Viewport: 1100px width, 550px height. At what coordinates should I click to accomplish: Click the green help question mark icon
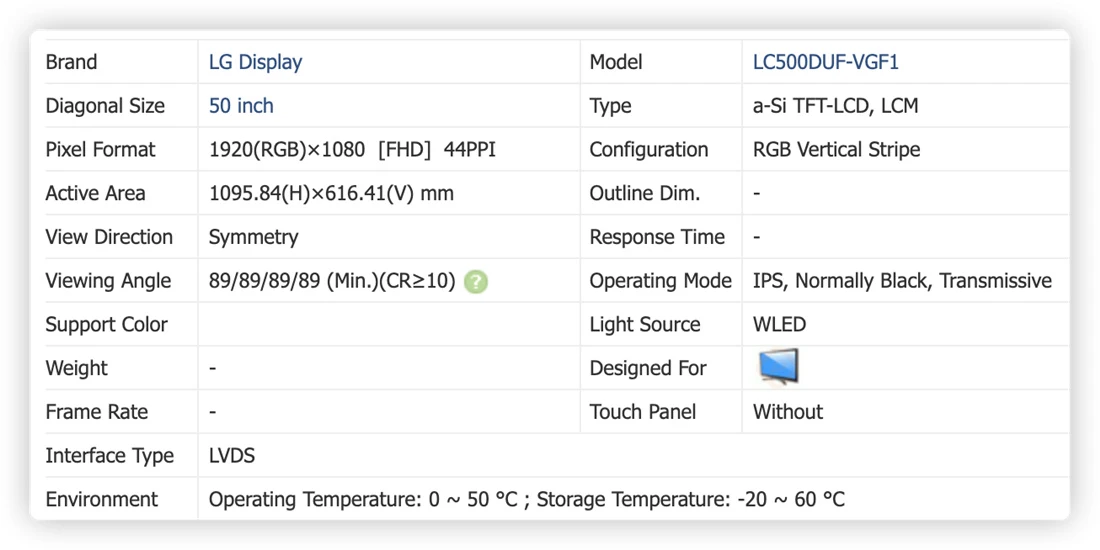pos(476,282)
